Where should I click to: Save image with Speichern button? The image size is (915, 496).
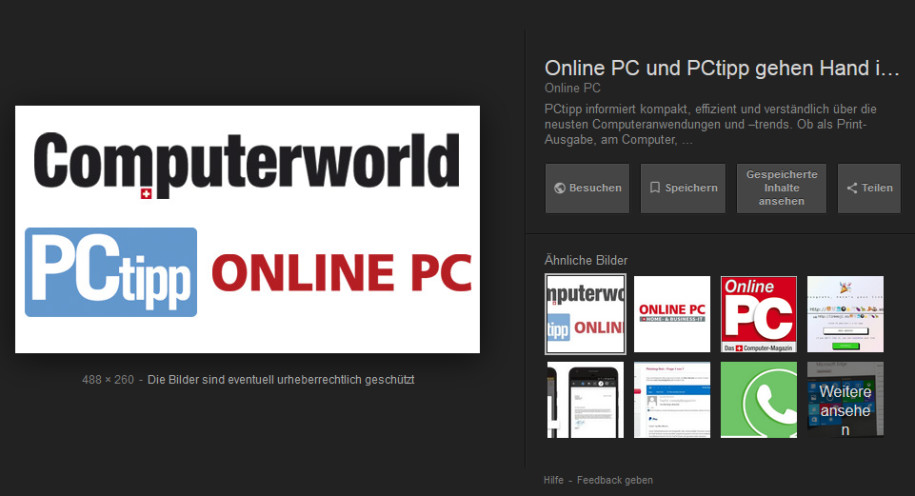683,188
